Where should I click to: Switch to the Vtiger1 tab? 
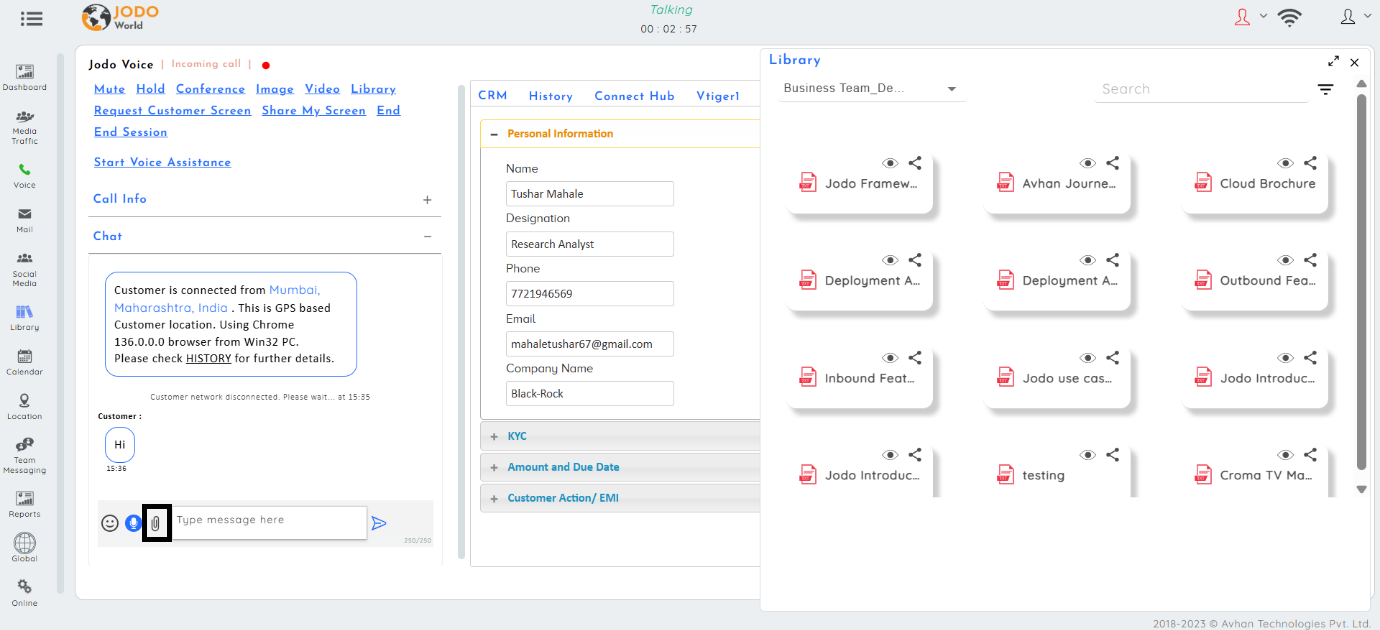[717, 96]
